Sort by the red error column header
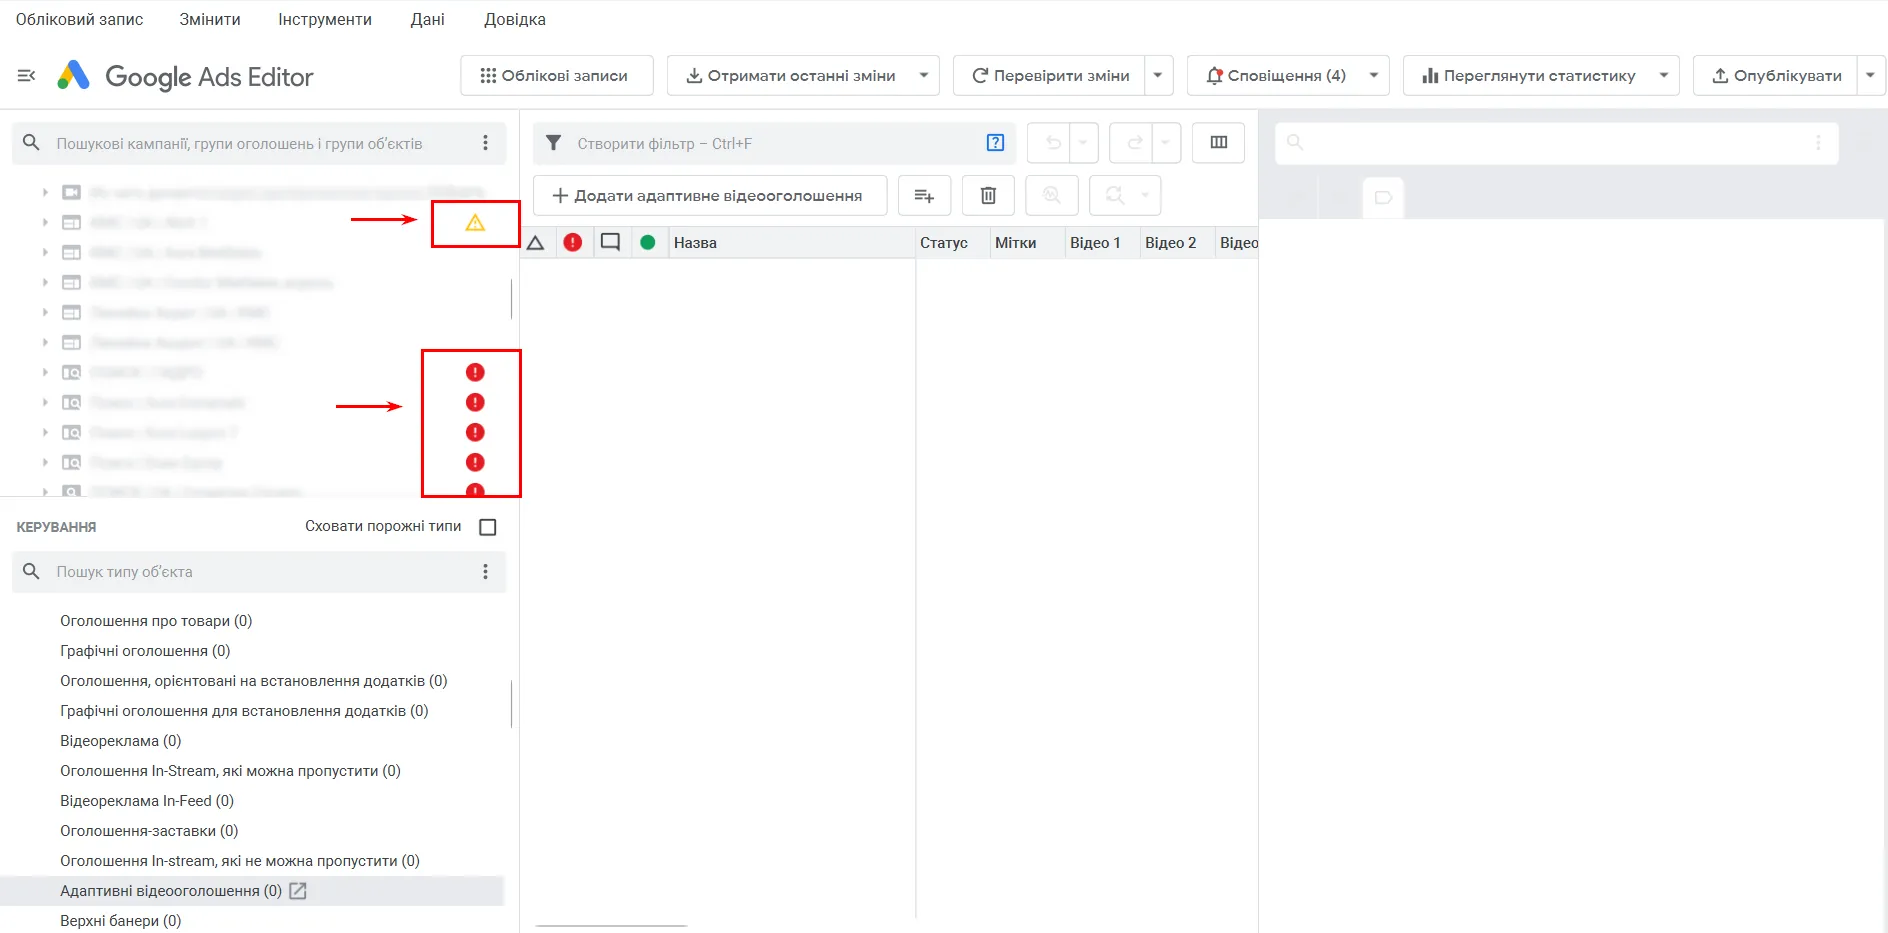Screen dimensions: 1888x933 point(573,243)
